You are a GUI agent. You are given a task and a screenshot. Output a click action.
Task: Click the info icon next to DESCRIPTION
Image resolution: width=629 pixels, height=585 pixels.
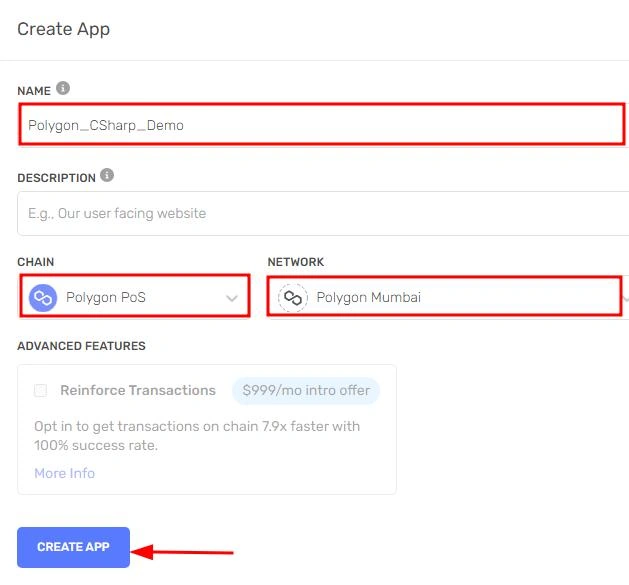107,175
